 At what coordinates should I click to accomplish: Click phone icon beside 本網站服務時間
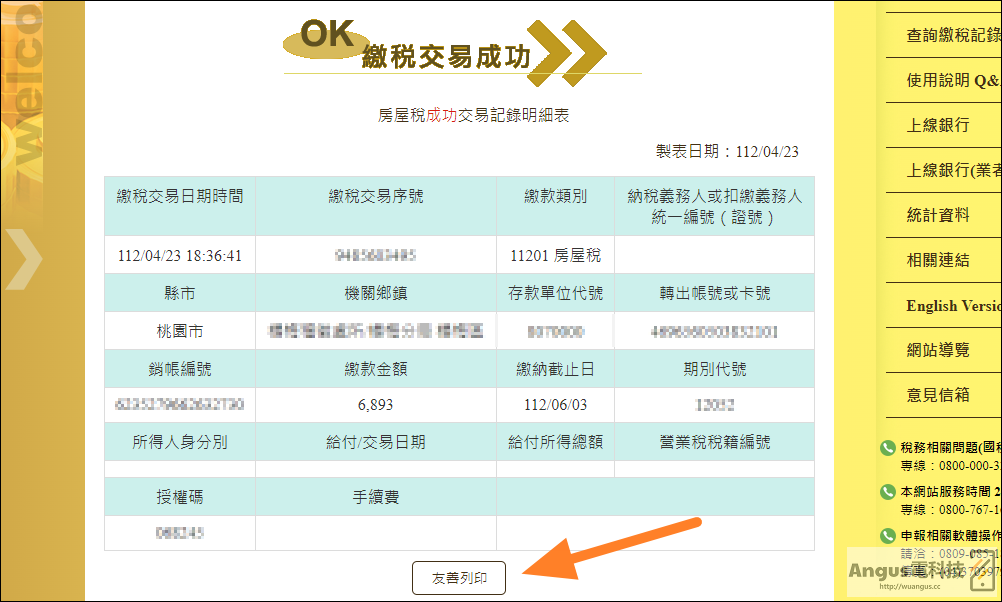click(x=888, y=491)
